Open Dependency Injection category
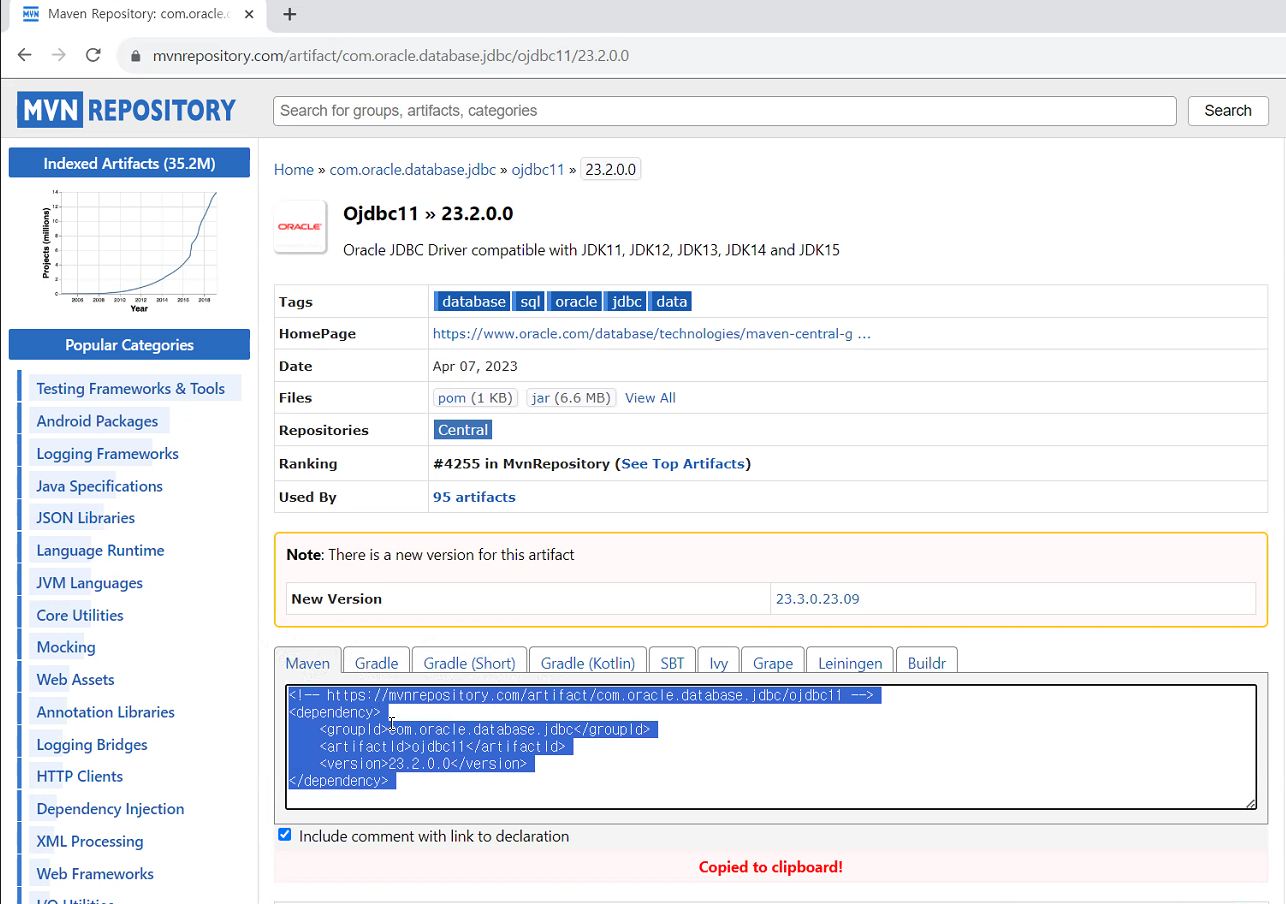 (x=111, y=809)
